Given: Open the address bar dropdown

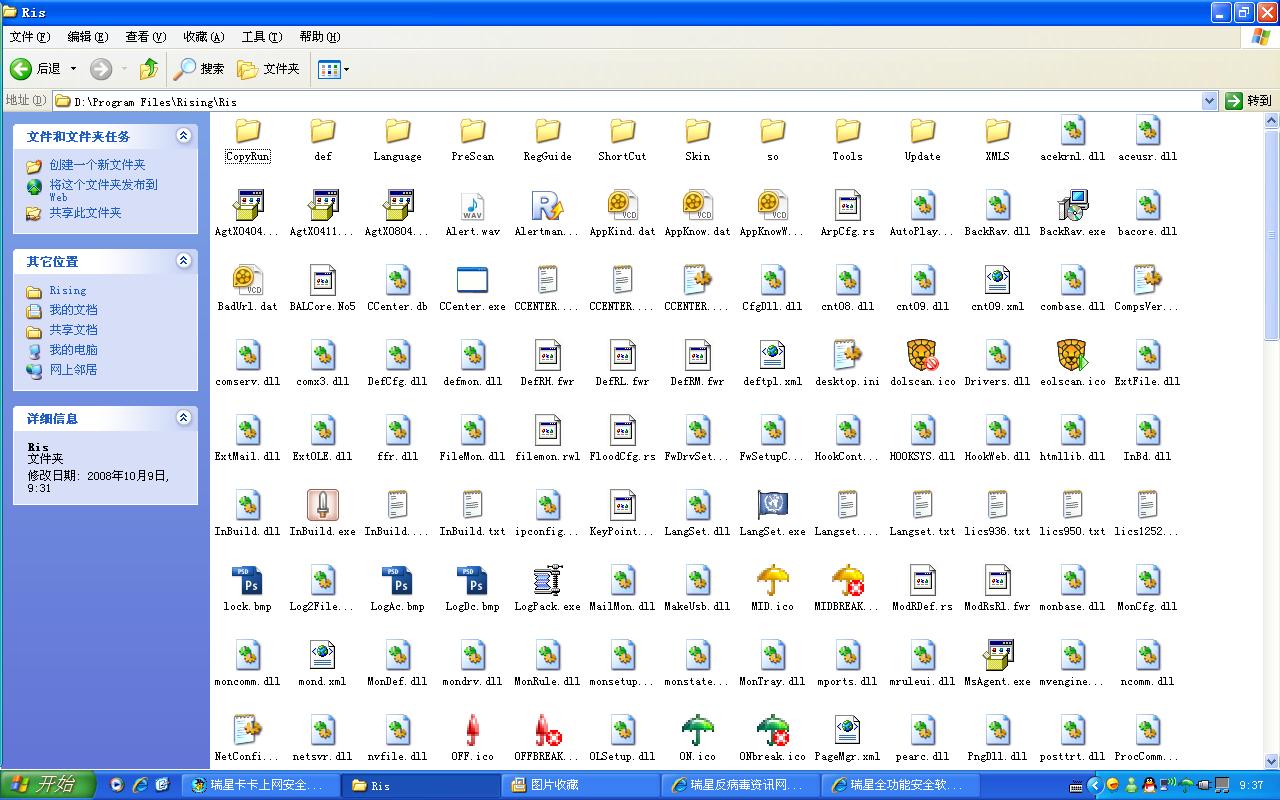Looking at the screenshot, I should (x=1208, y=101).
